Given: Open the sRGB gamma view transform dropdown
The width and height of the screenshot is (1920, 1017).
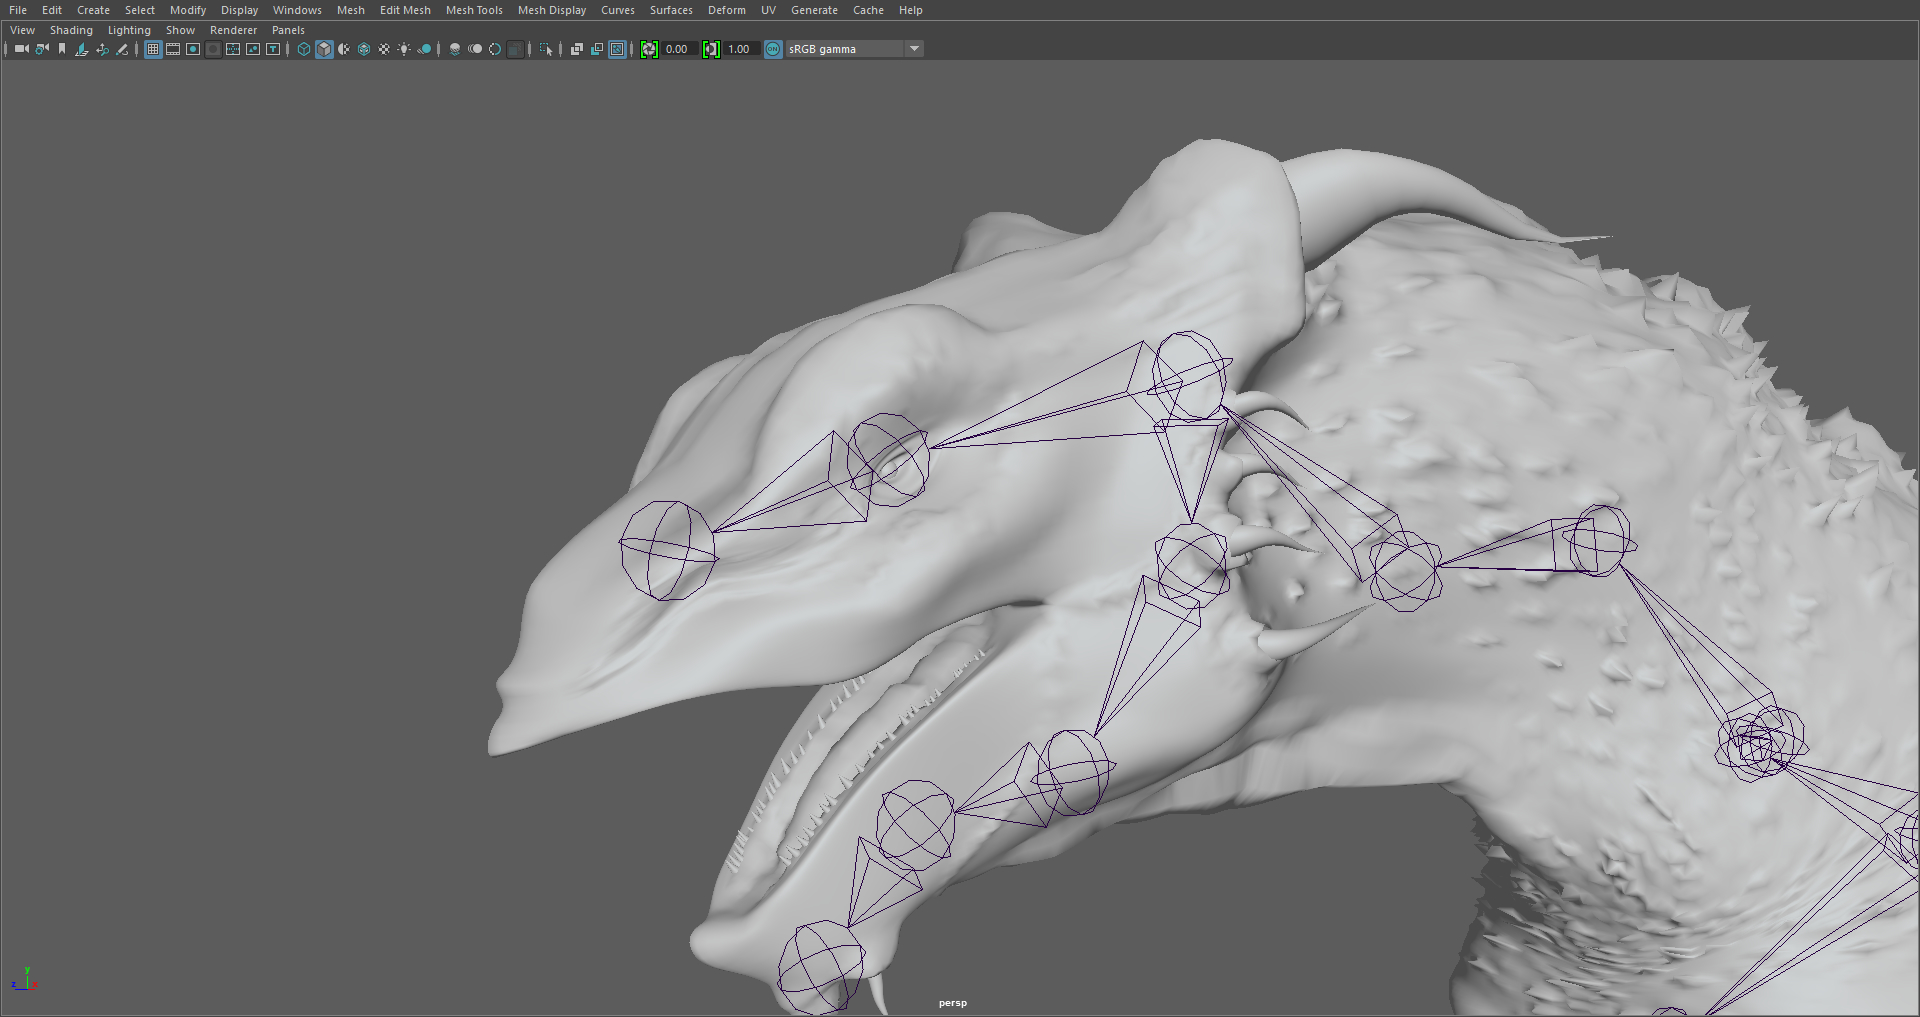Looking at the screenshot, I should point(914,48).
